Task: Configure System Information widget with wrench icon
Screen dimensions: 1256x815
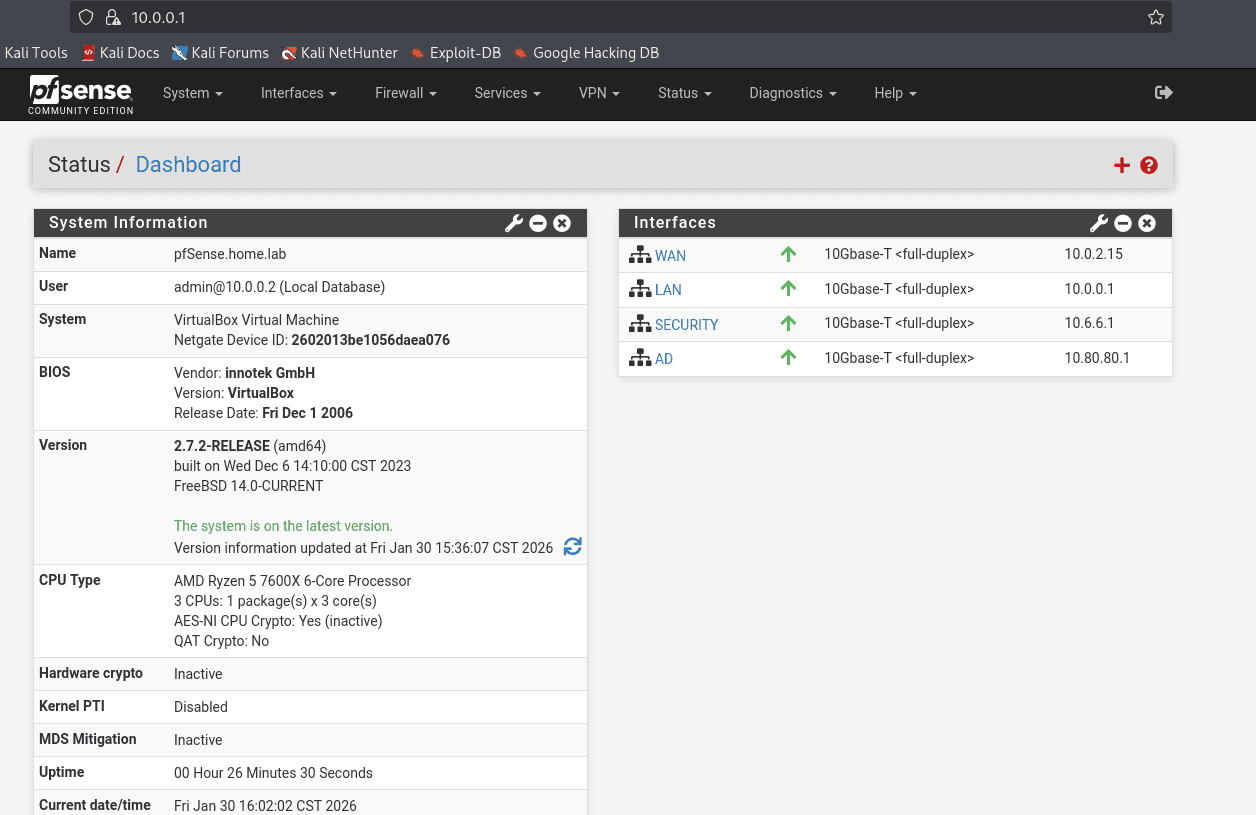Action: [514, 223]
